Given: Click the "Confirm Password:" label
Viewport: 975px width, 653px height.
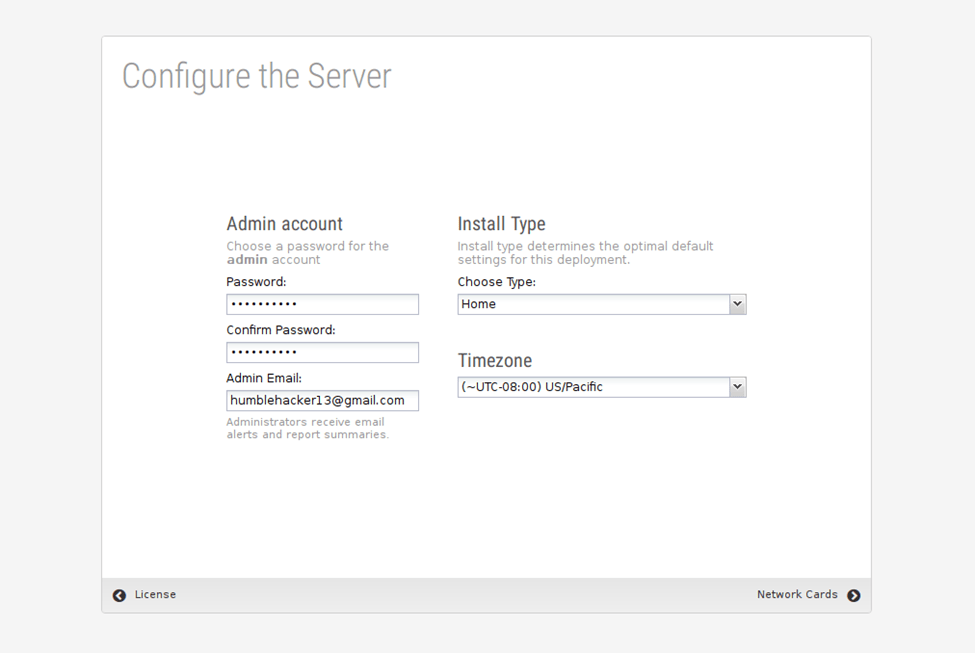Looking at the screenshot, I should (x=281, y=330).
